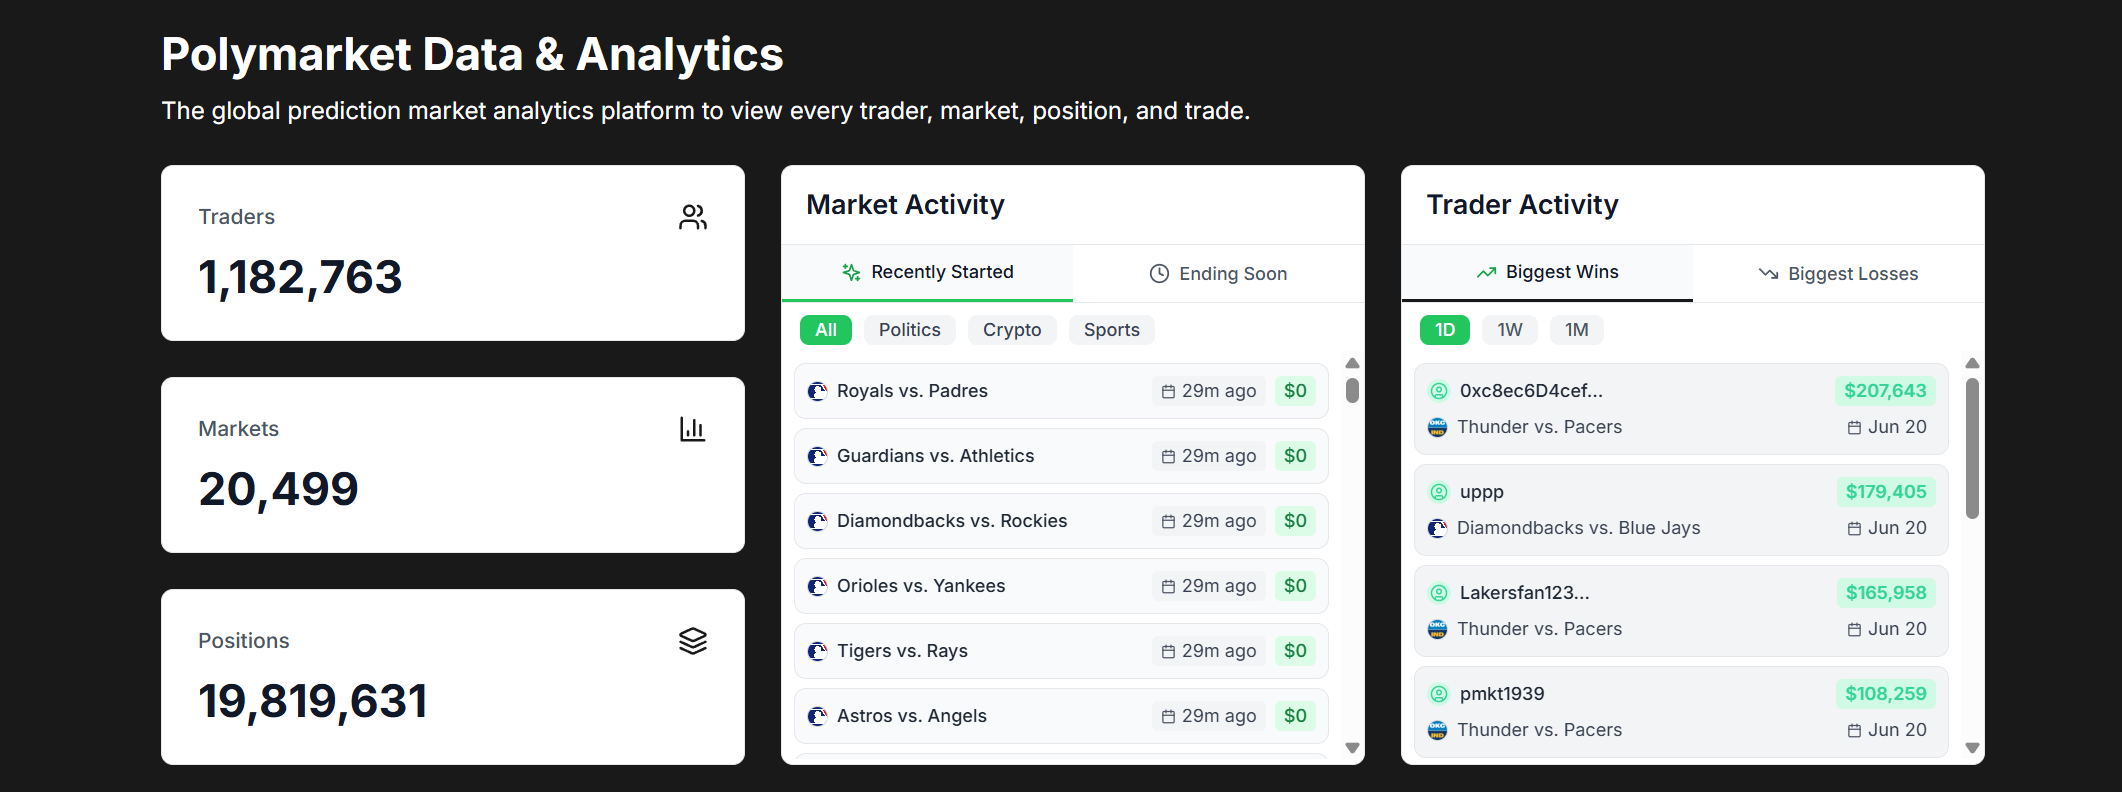
Task: Click the $0 badge on Astros vs. Angels
Action: click(1295, 716)
